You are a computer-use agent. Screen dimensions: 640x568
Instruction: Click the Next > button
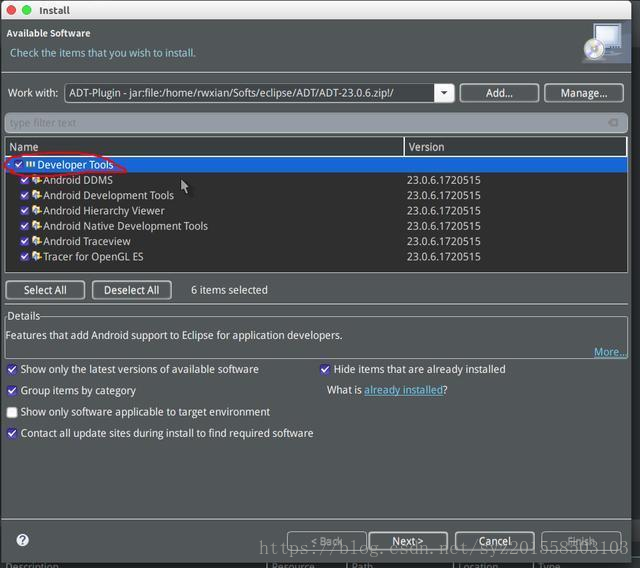pos(408,541)
